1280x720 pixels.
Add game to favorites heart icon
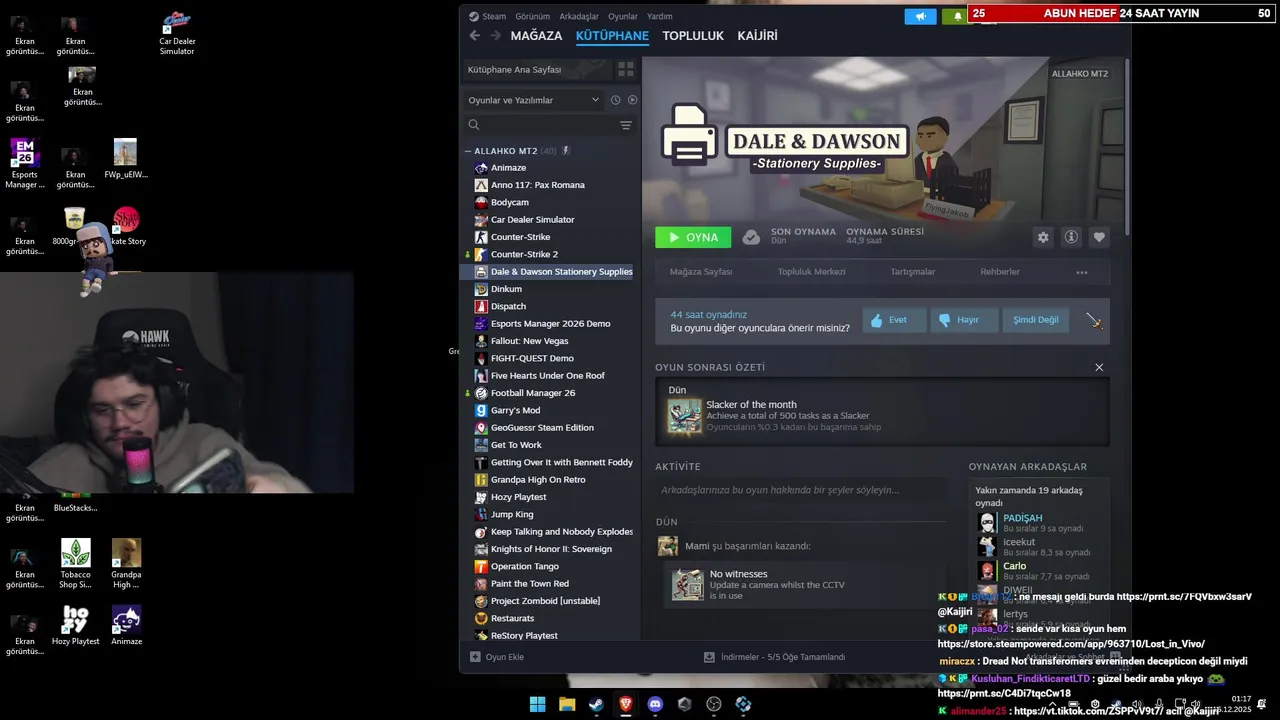1099,237
